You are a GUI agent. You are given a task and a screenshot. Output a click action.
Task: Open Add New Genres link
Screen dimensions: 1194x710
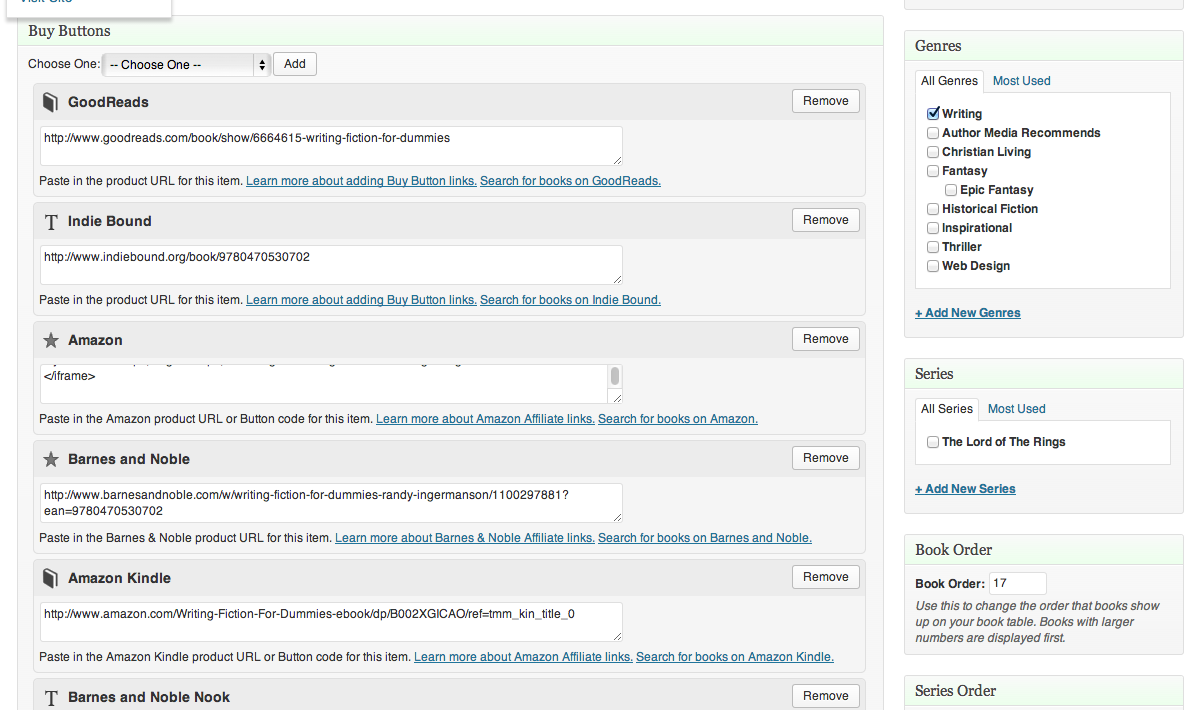pos(967,313)
